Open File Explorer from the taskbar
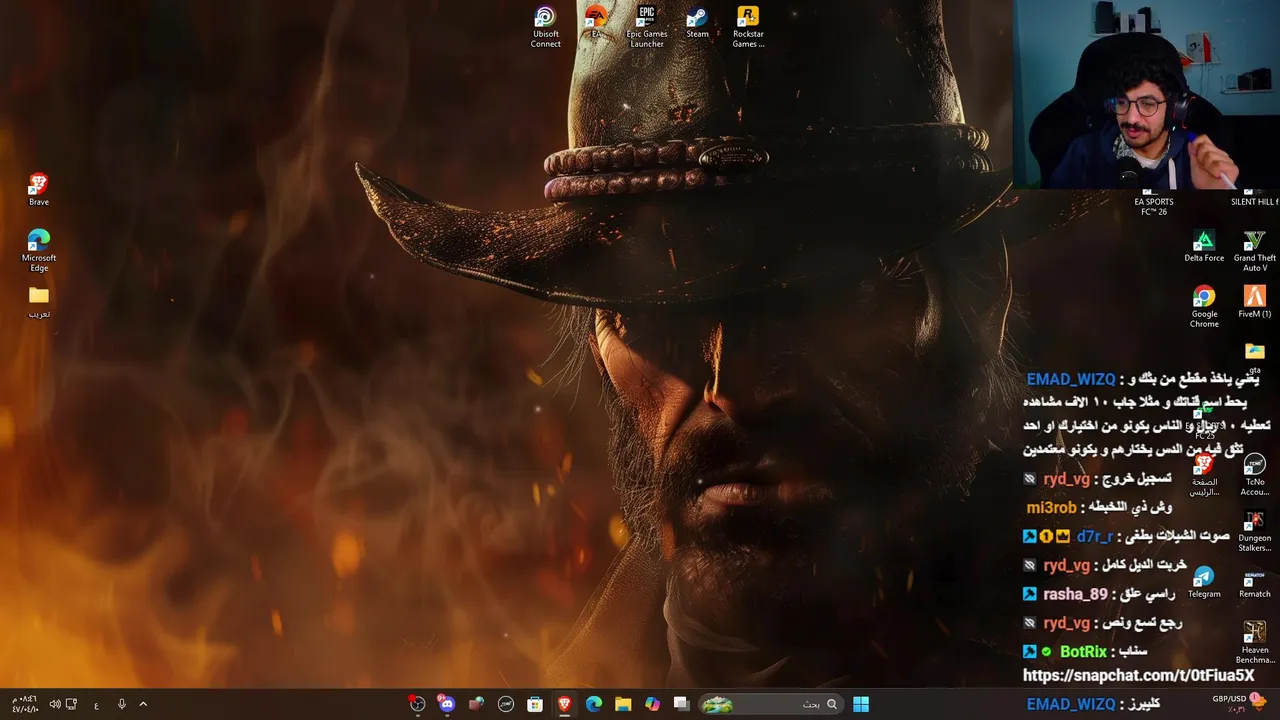 (623, 704)
